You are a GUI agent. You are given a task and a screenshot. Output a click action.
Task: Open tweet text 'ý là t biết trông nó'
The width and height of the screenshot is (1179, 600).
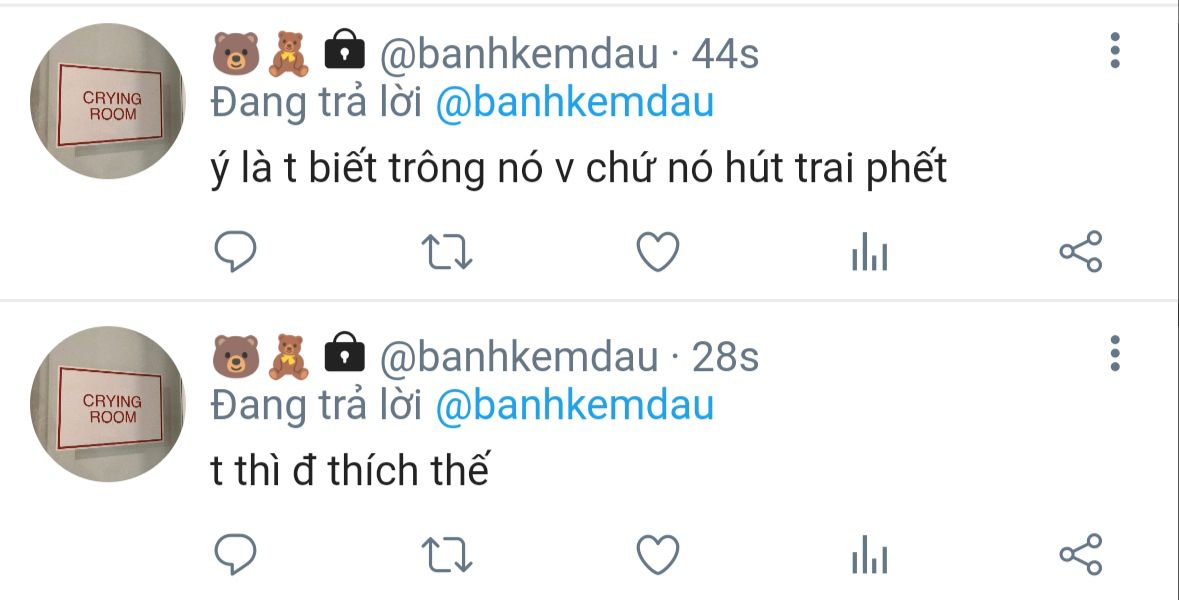click(x=376, y=170)
